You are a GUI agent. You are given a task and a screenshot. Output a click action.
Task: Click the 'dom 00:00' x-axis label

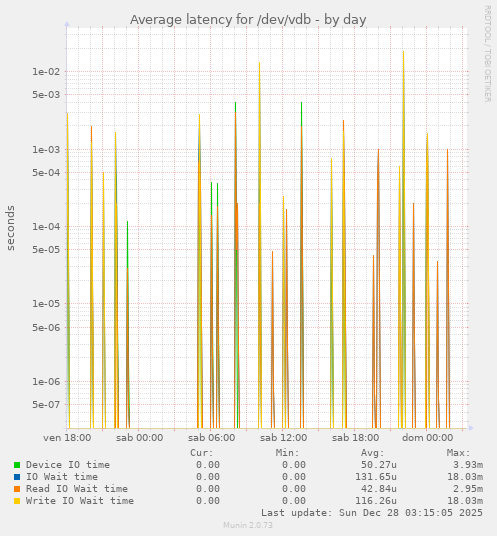tap(428, 438)
